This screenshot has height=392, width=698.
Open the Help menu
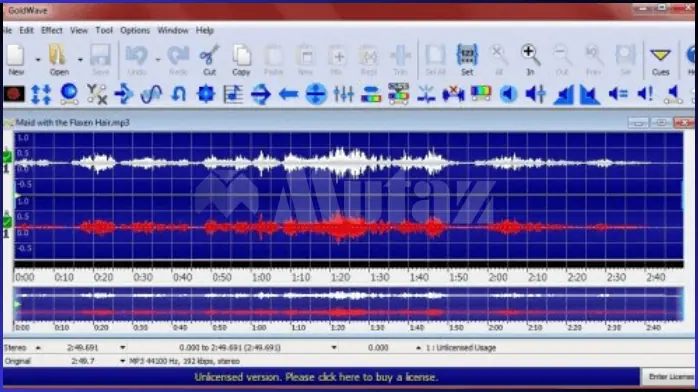pos(205,30)
